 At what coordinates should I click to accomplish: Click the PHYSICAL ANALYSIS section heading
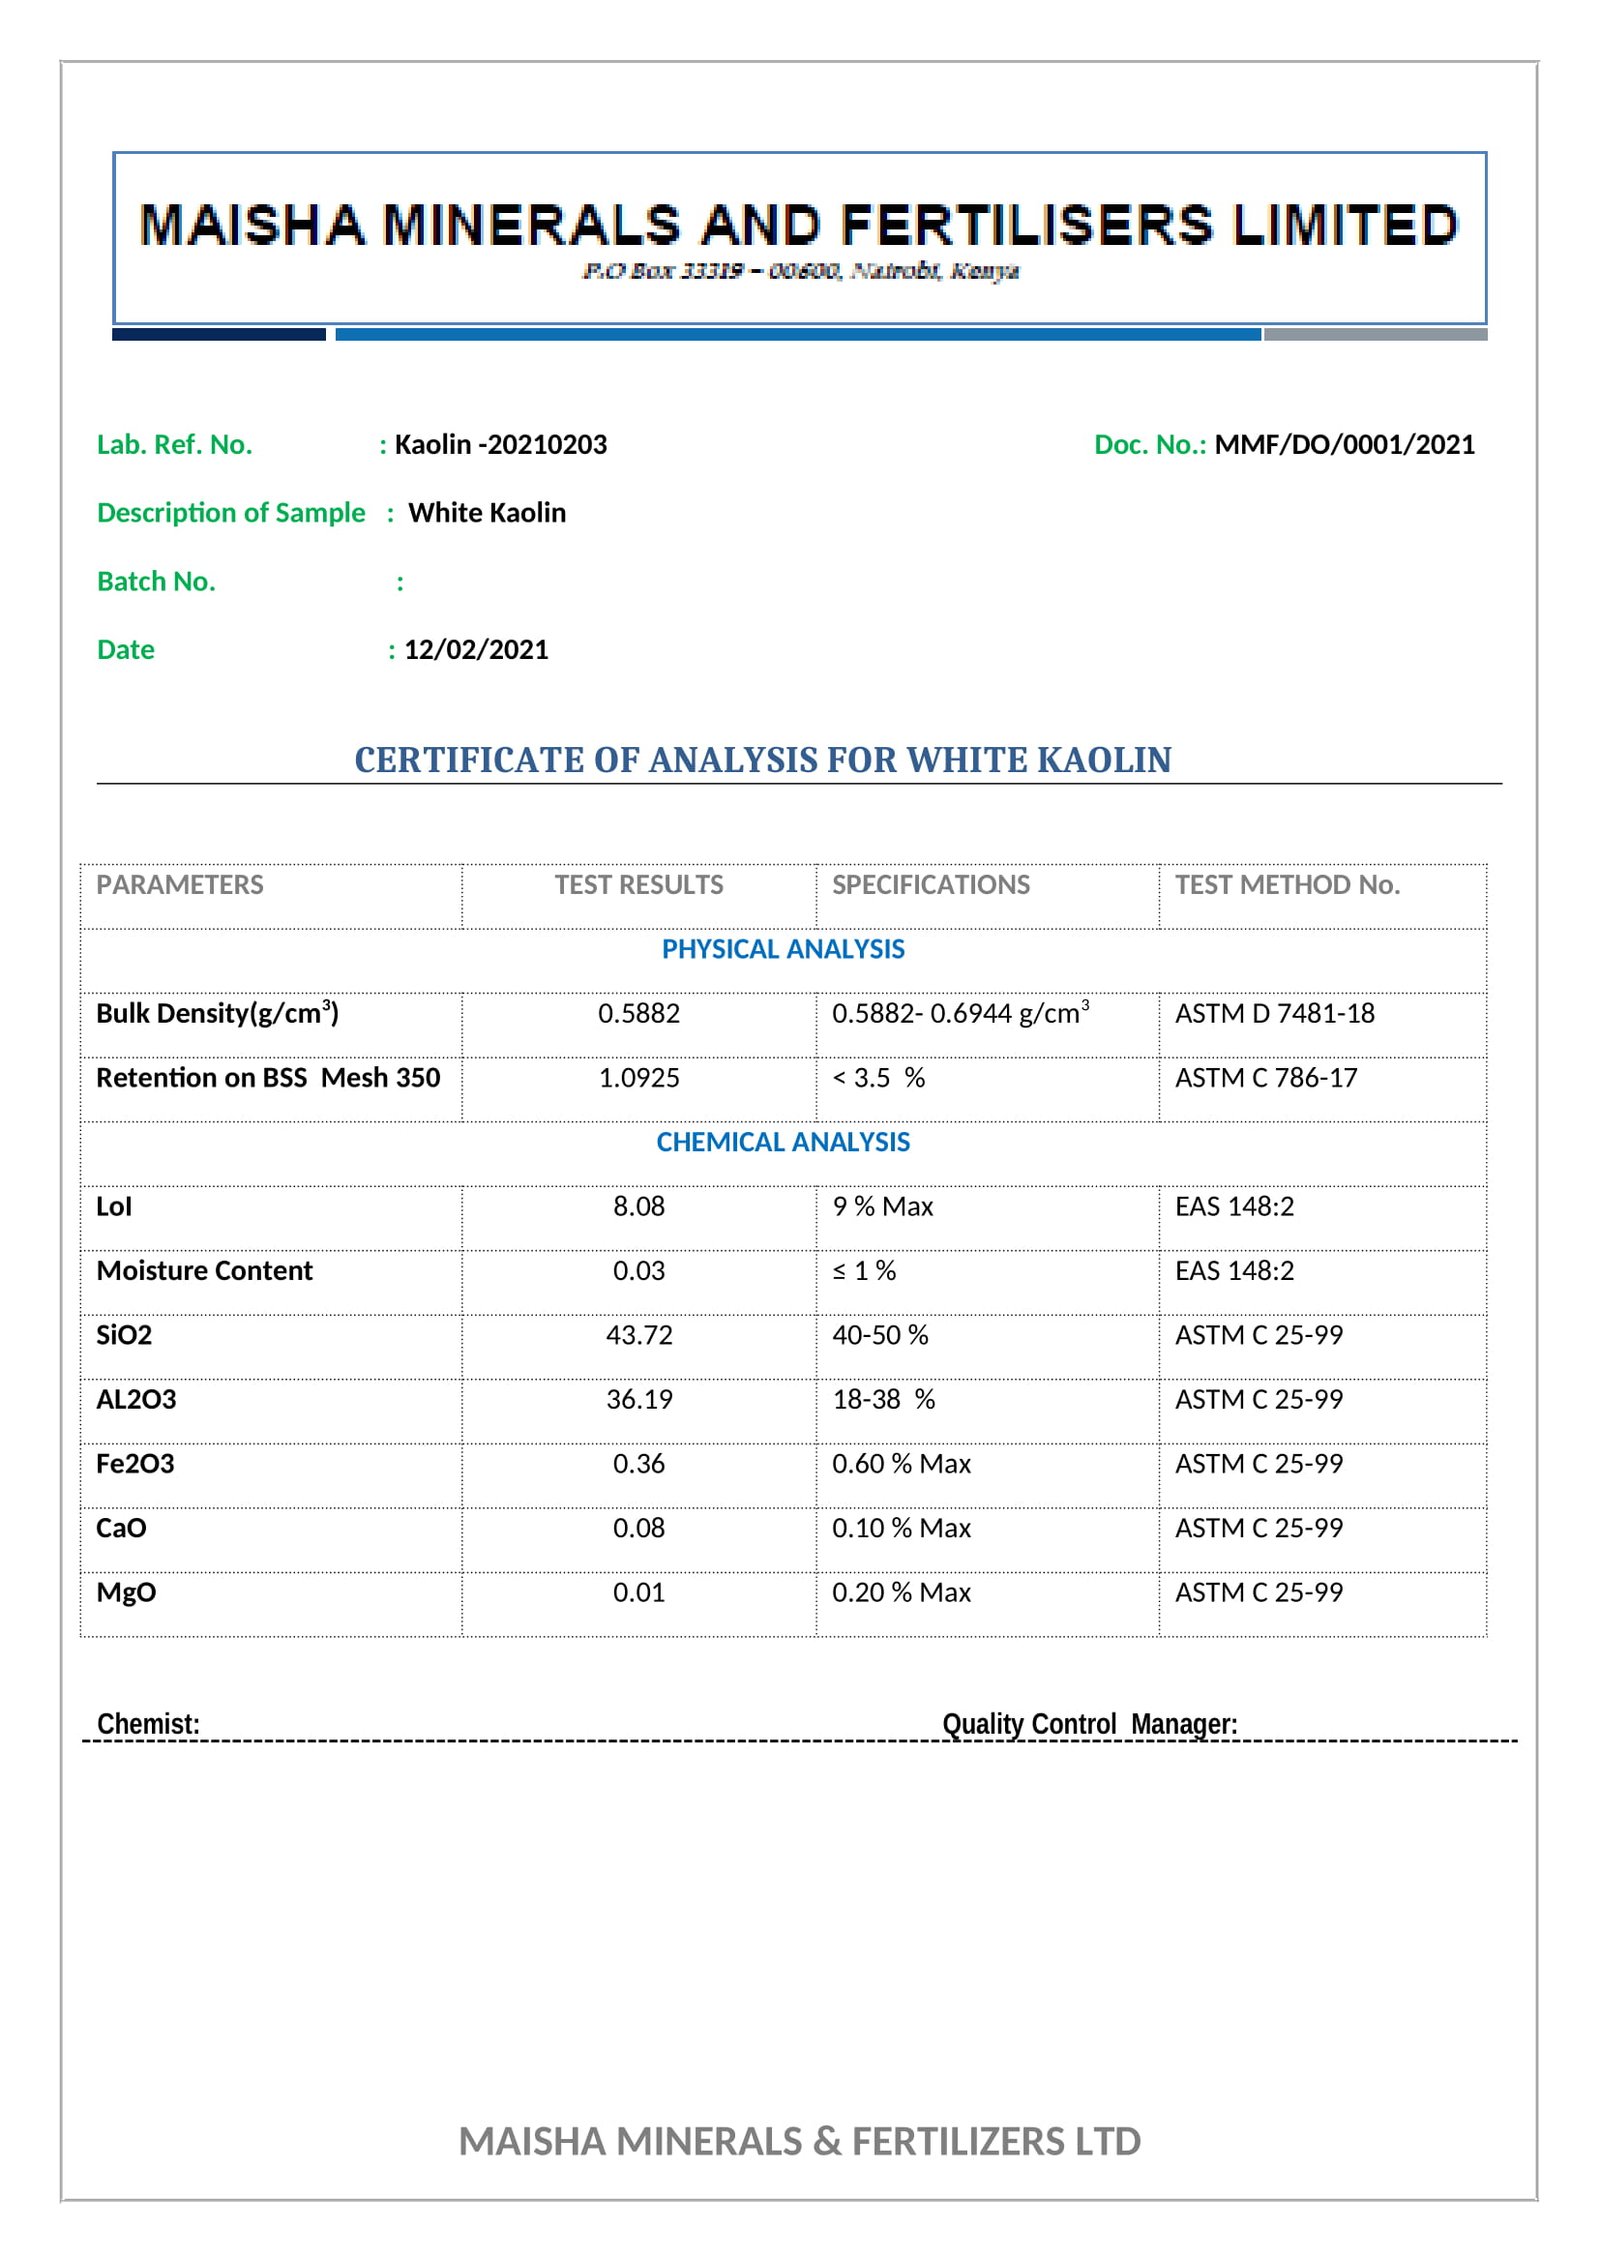coord(783,949)
